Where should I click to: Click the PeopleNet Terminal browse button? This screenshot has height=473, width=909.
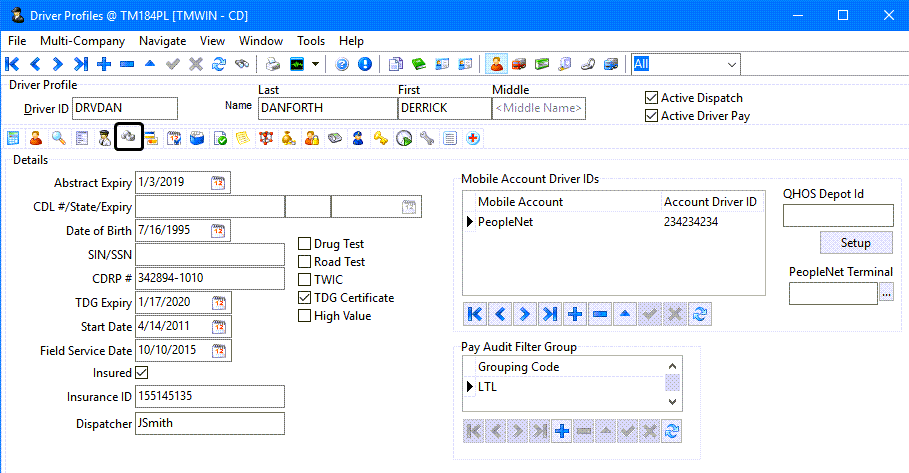coord(885,294)
